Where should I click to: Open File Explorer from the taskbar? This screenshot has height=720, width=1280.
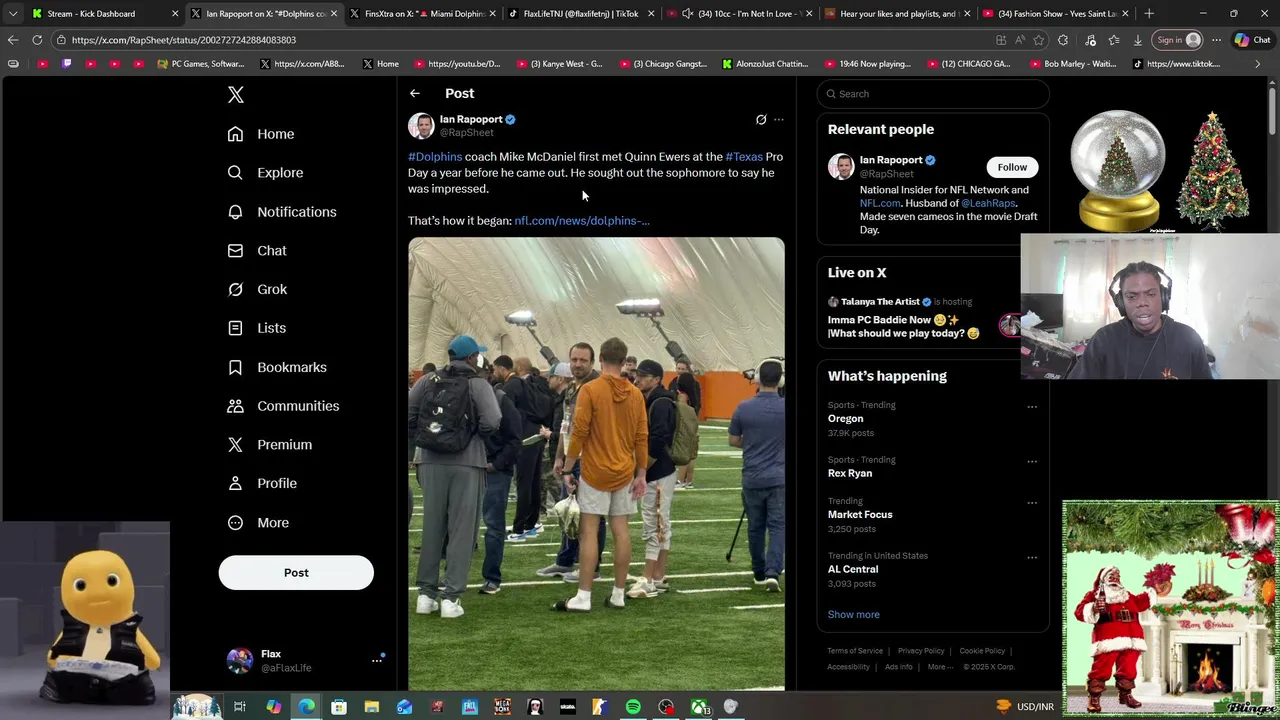371,707
